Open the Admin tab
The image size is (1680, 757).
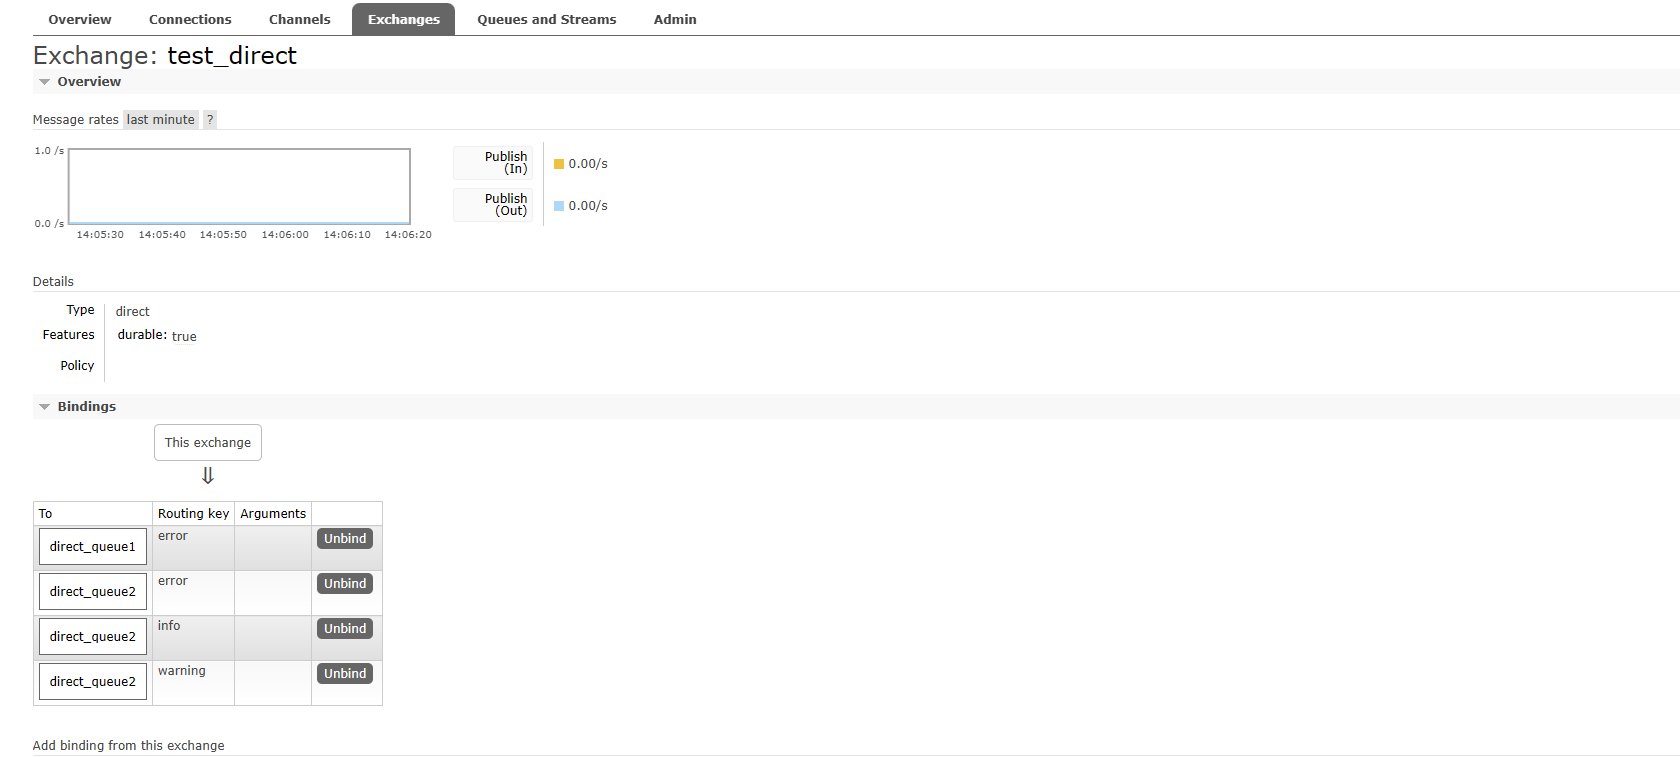[x=675, y=19]
